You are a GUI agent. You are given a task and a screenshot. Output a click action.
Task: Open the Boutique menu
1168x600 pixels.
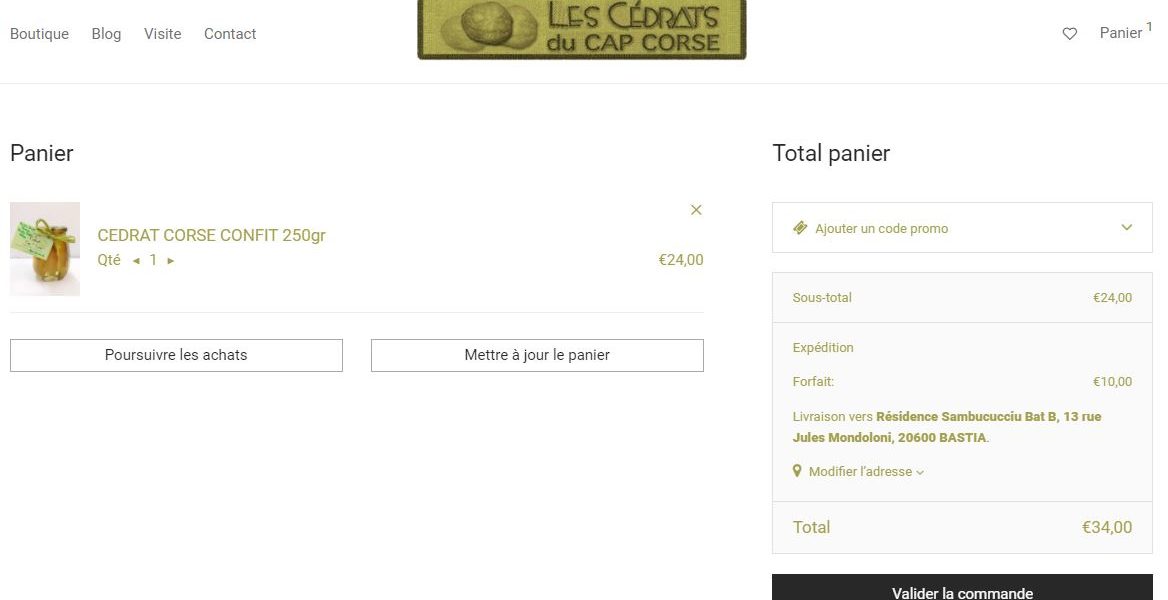pos(39,34)
